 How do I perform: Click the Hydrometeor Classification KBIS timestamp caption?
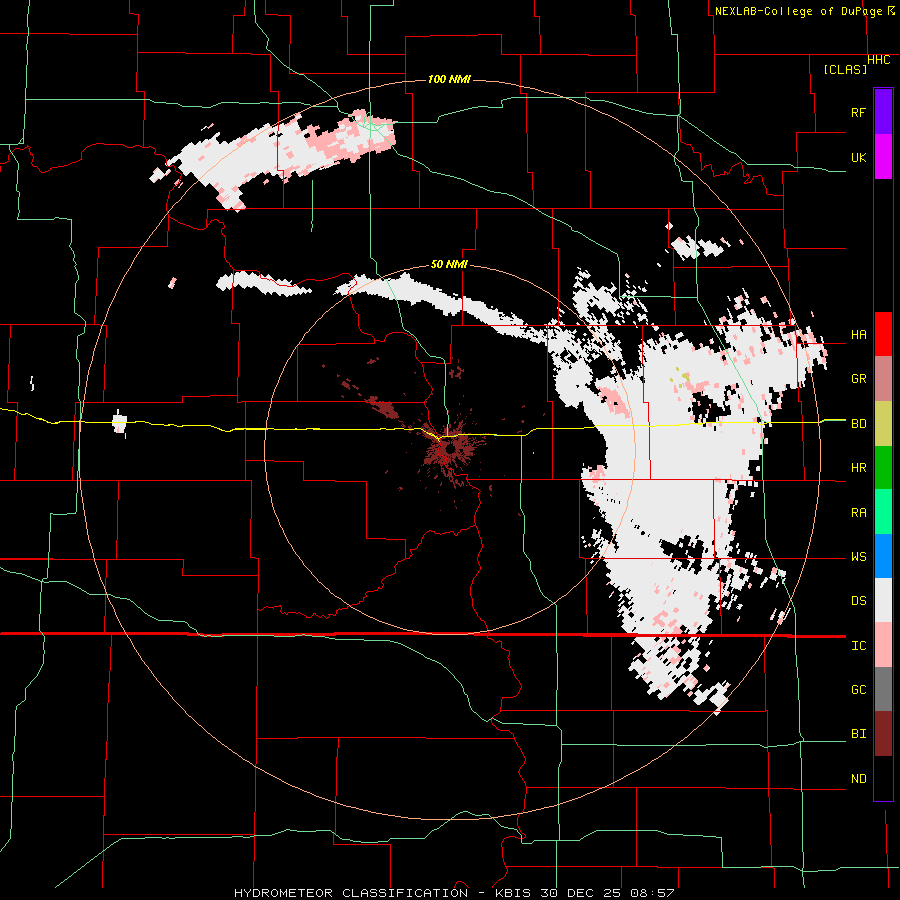click(454, 893)
